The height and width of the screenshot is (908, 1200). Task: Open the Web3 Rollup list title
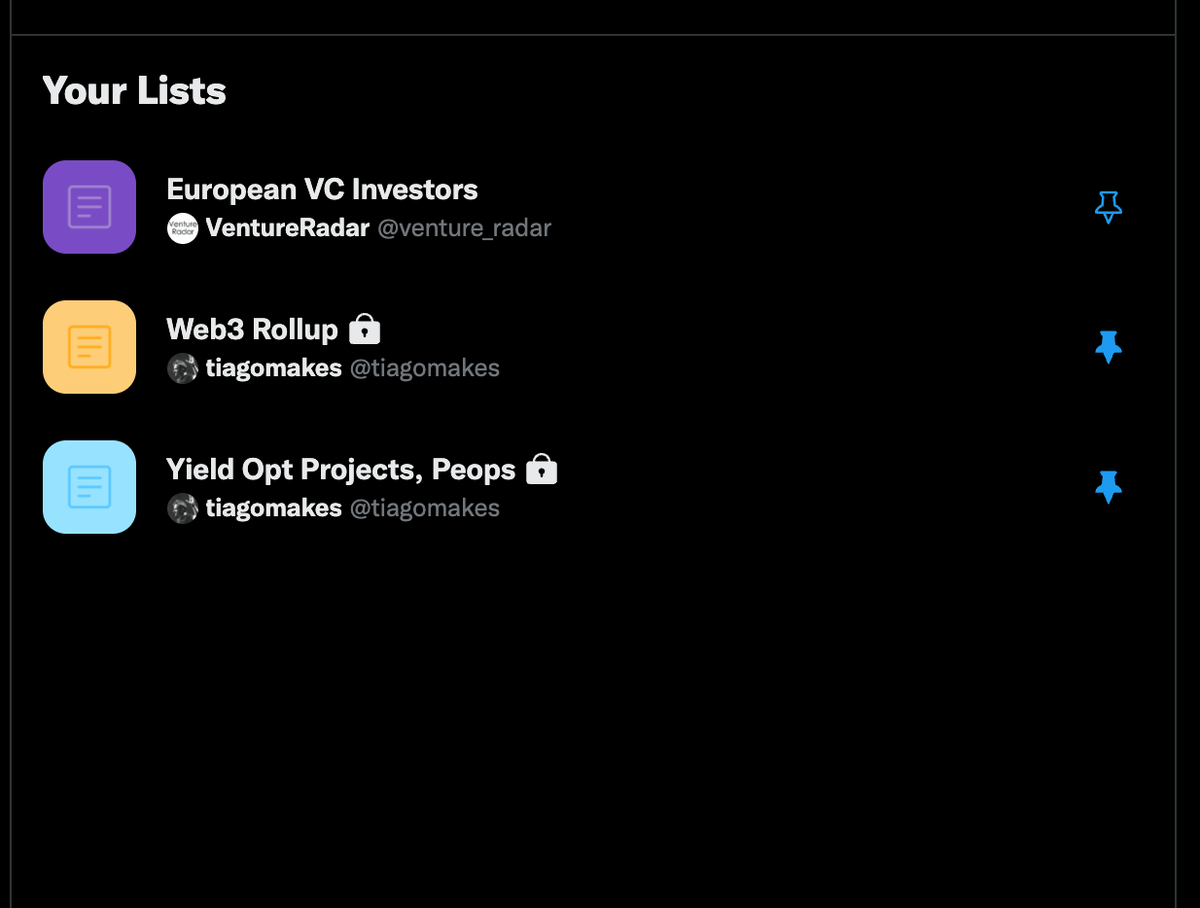[x=252, y=329]
